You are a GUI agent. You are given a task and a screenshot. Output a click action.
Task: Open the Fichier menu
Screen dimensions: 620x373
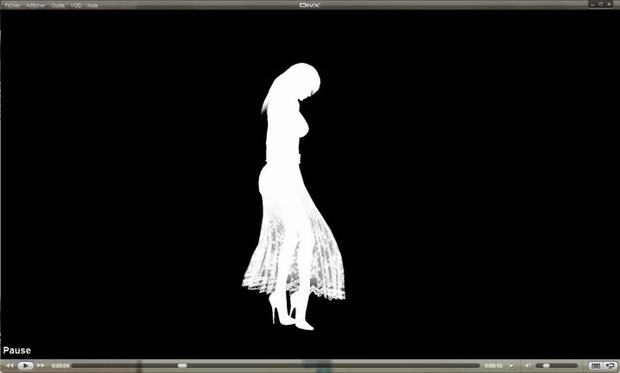[x=12, y=5]
